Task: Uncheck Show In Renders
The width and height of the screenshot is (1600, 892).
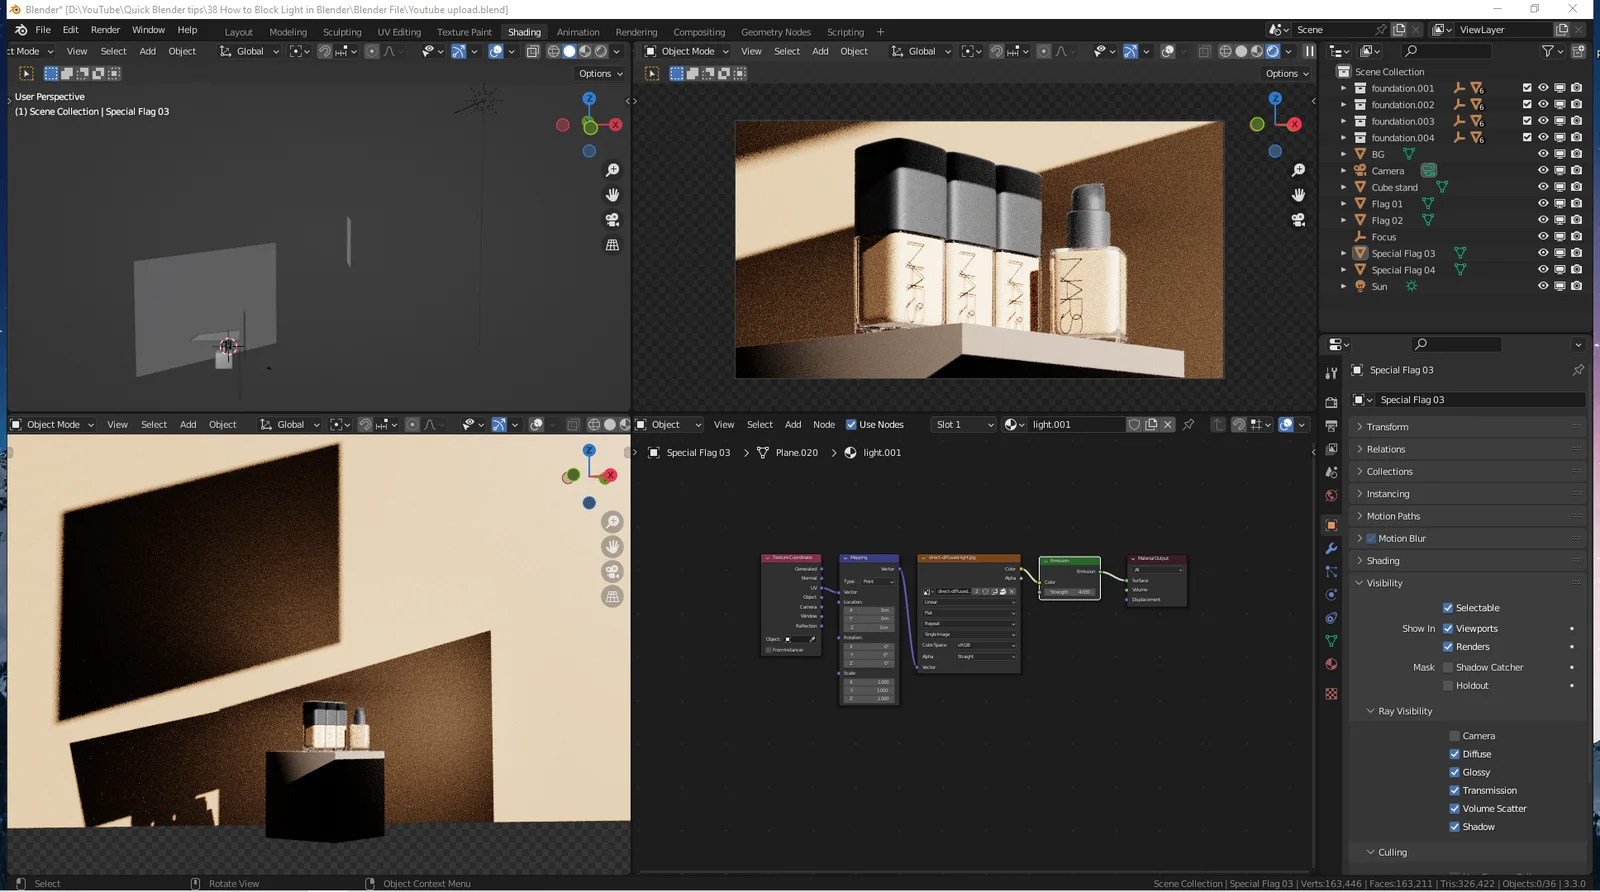Action: [x=1447, y=647]
